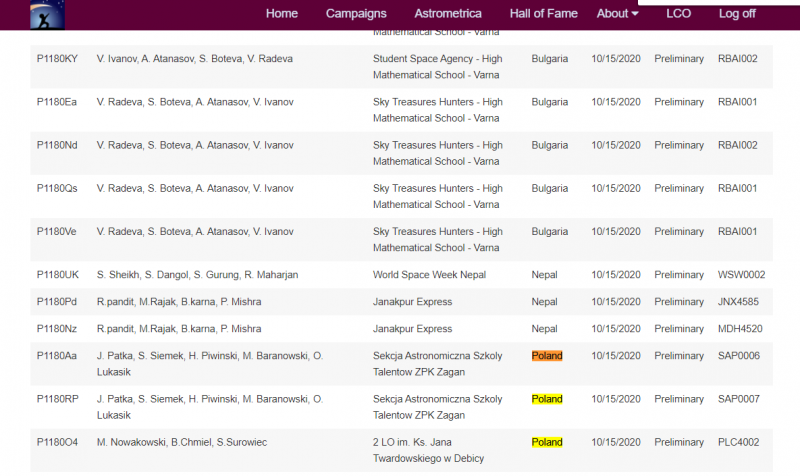Select object ID P1180KY
The width and height of the screenshot is (800, 476).
pyautogui.click(x=57, y=59)
